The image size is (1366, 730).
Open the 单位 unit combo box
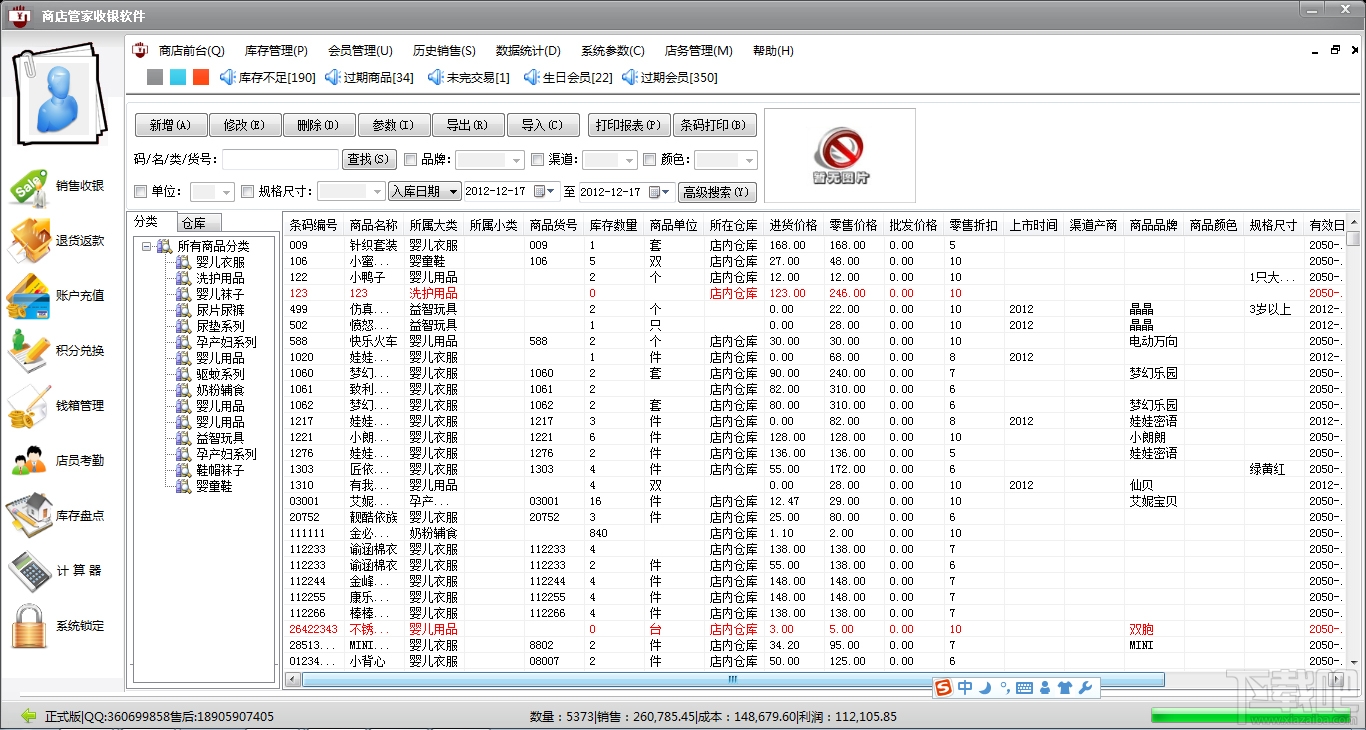[x=212, y=191]
